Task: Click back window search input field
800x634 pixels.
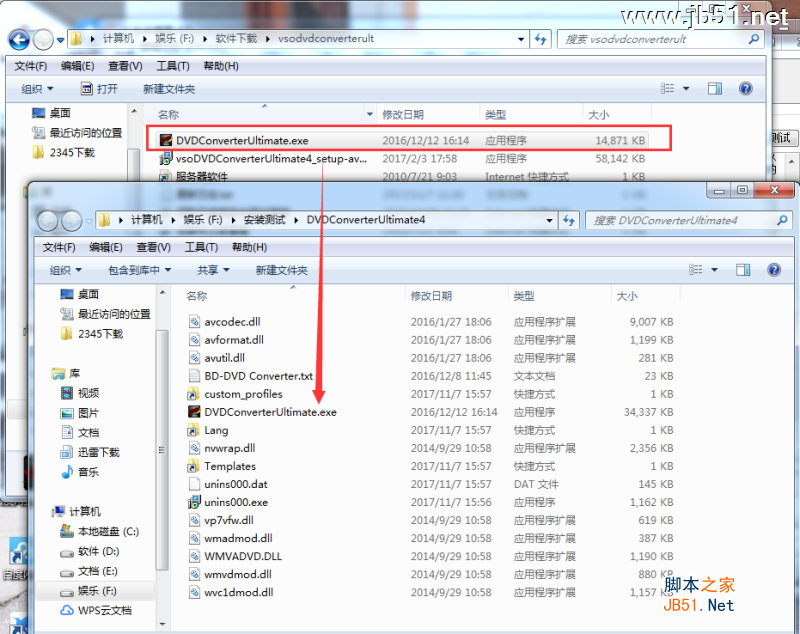Action: pyautogui.click(x=661, y=39)
